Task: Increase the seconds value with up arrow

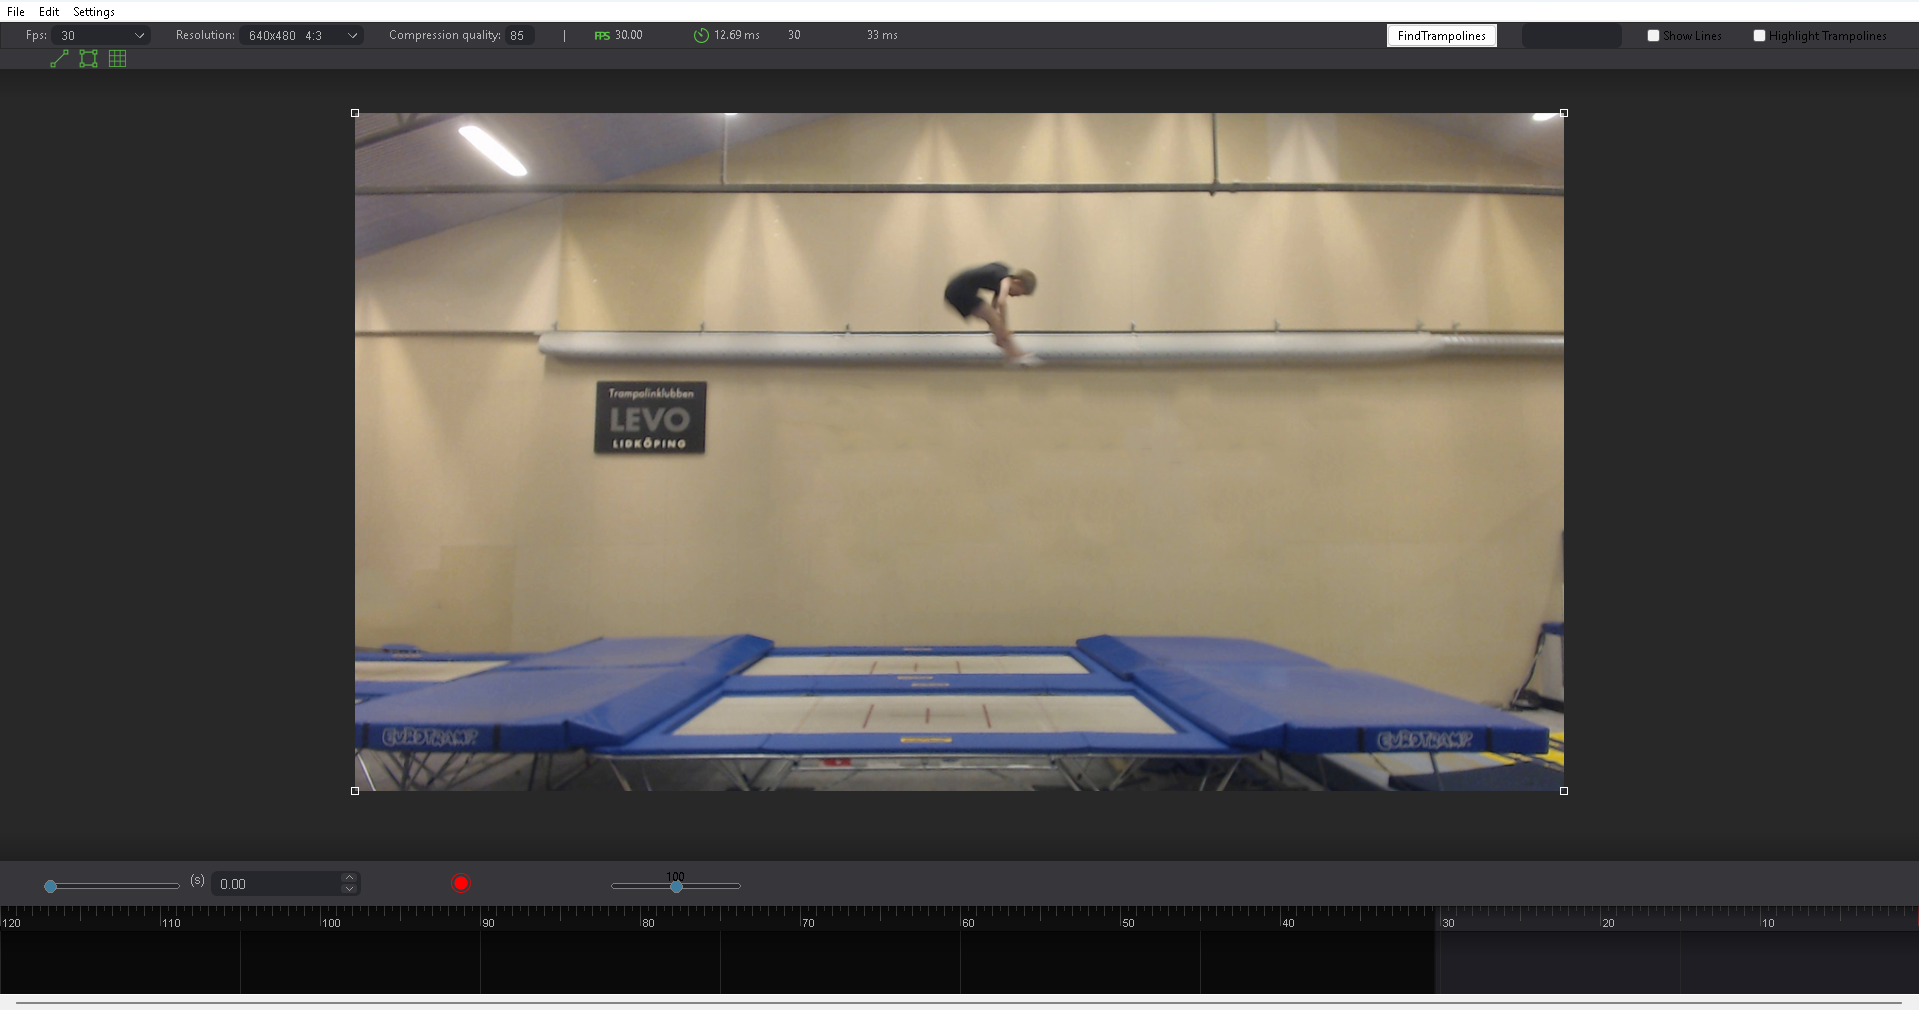Action: (x=349, y=878)
